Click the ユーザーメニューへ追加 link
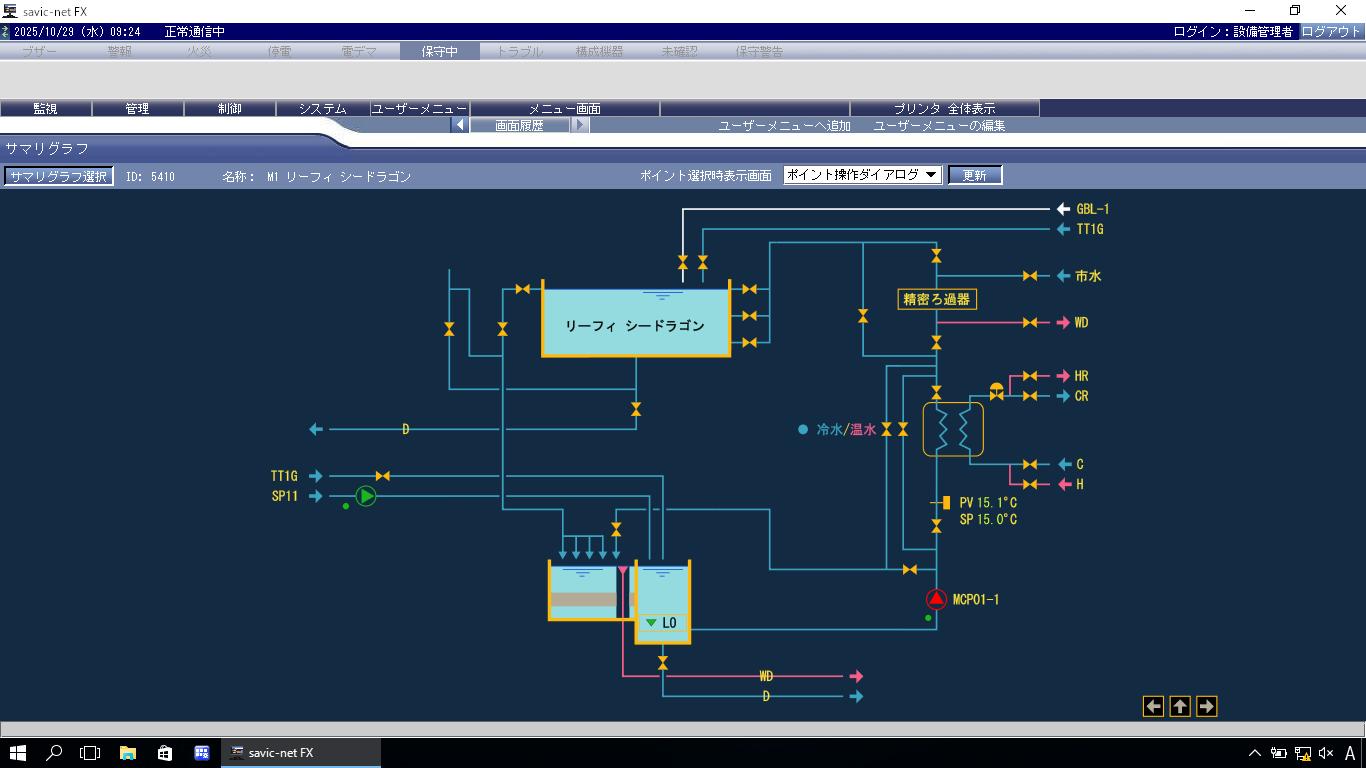1366x768 pixels. click(784, 125)
